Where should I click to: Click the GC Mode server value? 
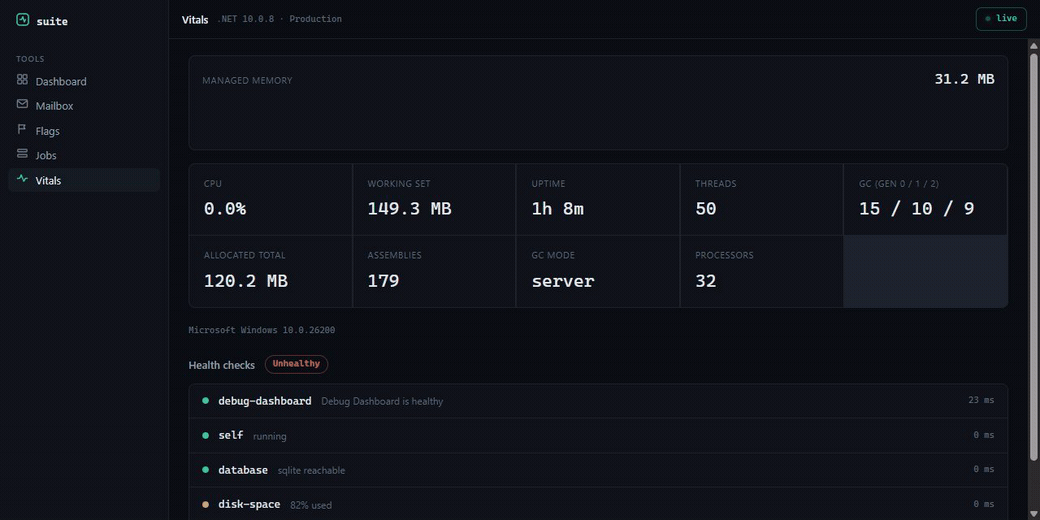[x=563, y=281]
